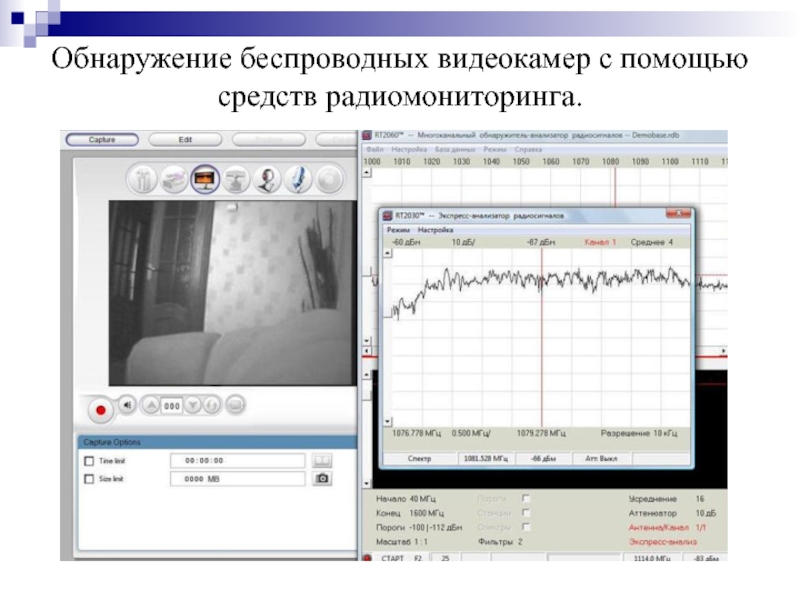
Task: Click the Аттенюатор 10 дБ value
Action: [706, 513]
